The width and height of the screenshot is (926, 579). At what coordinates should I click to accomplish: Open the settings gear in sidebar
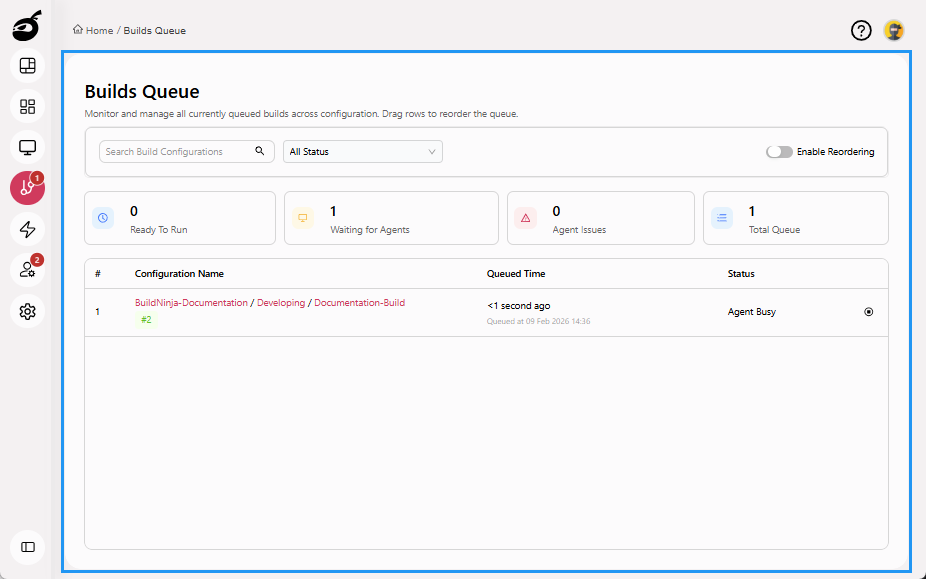point(27,311)
